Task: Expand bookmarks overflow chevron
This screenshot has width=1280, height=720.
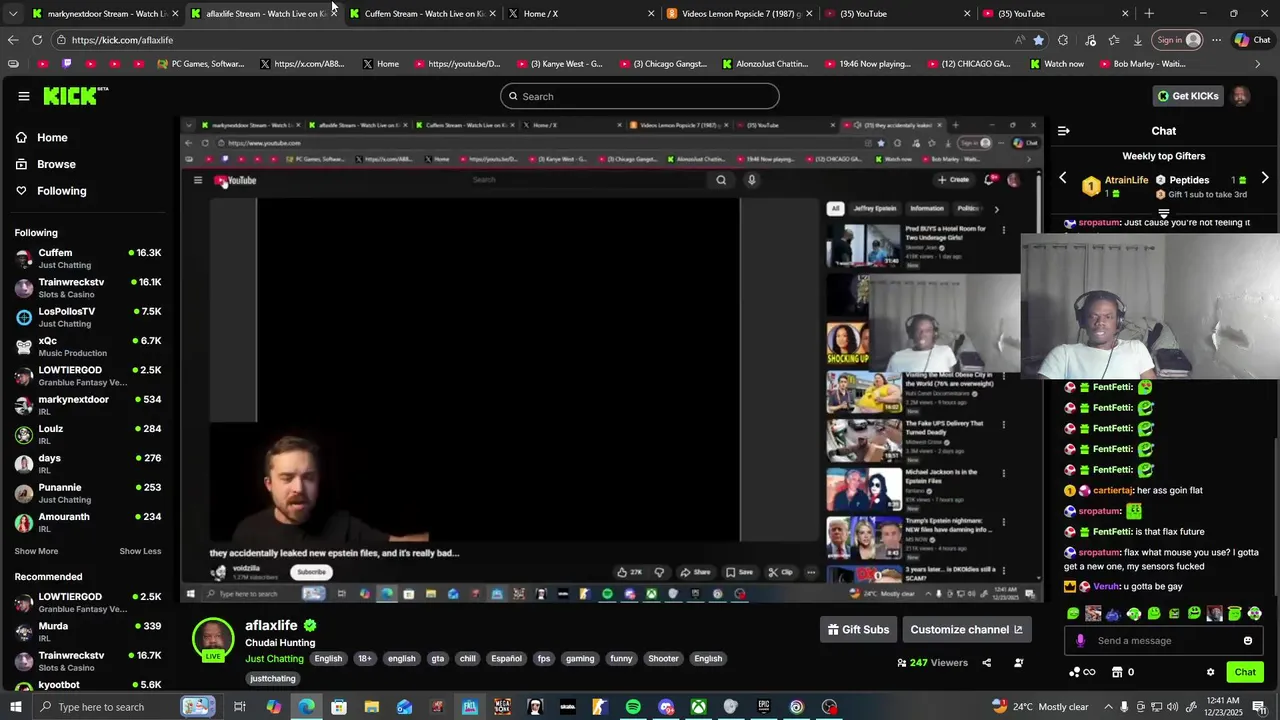Action: coord(1258,64)
